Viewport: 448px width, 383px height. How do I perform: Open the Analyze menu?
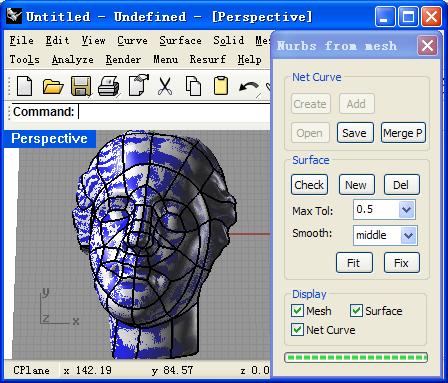(73, 59)
